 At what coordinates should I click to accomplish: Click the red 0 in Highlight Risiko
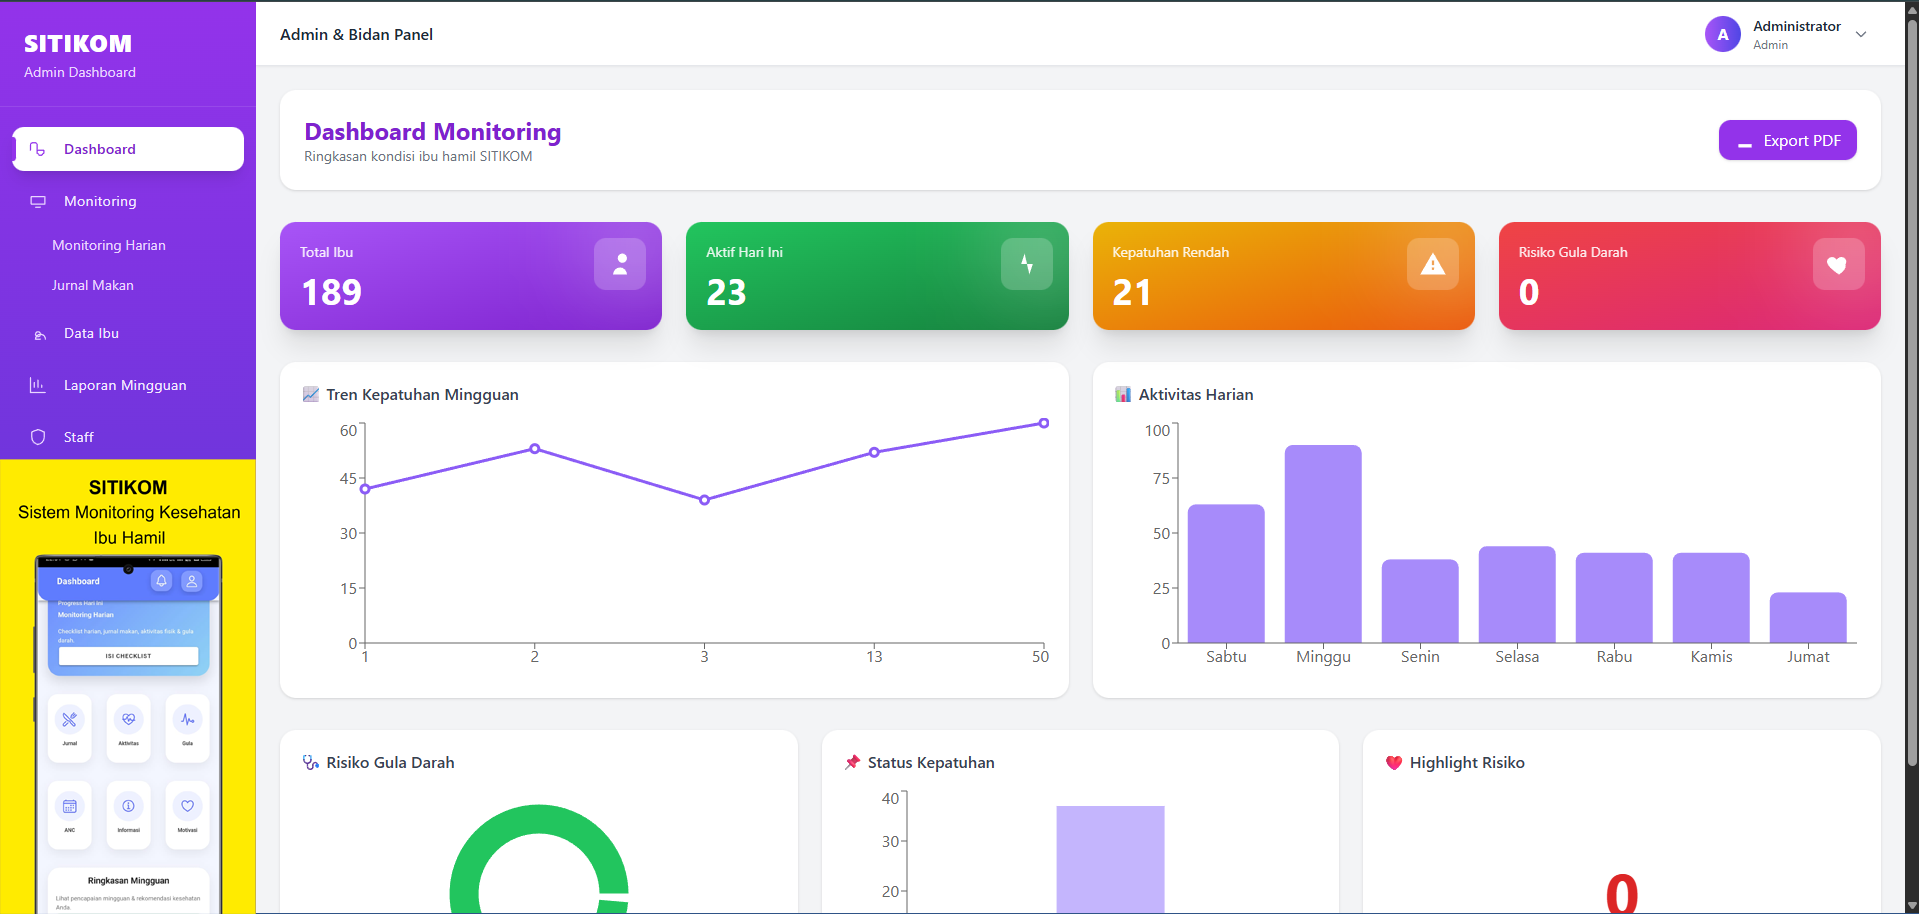1622,893
